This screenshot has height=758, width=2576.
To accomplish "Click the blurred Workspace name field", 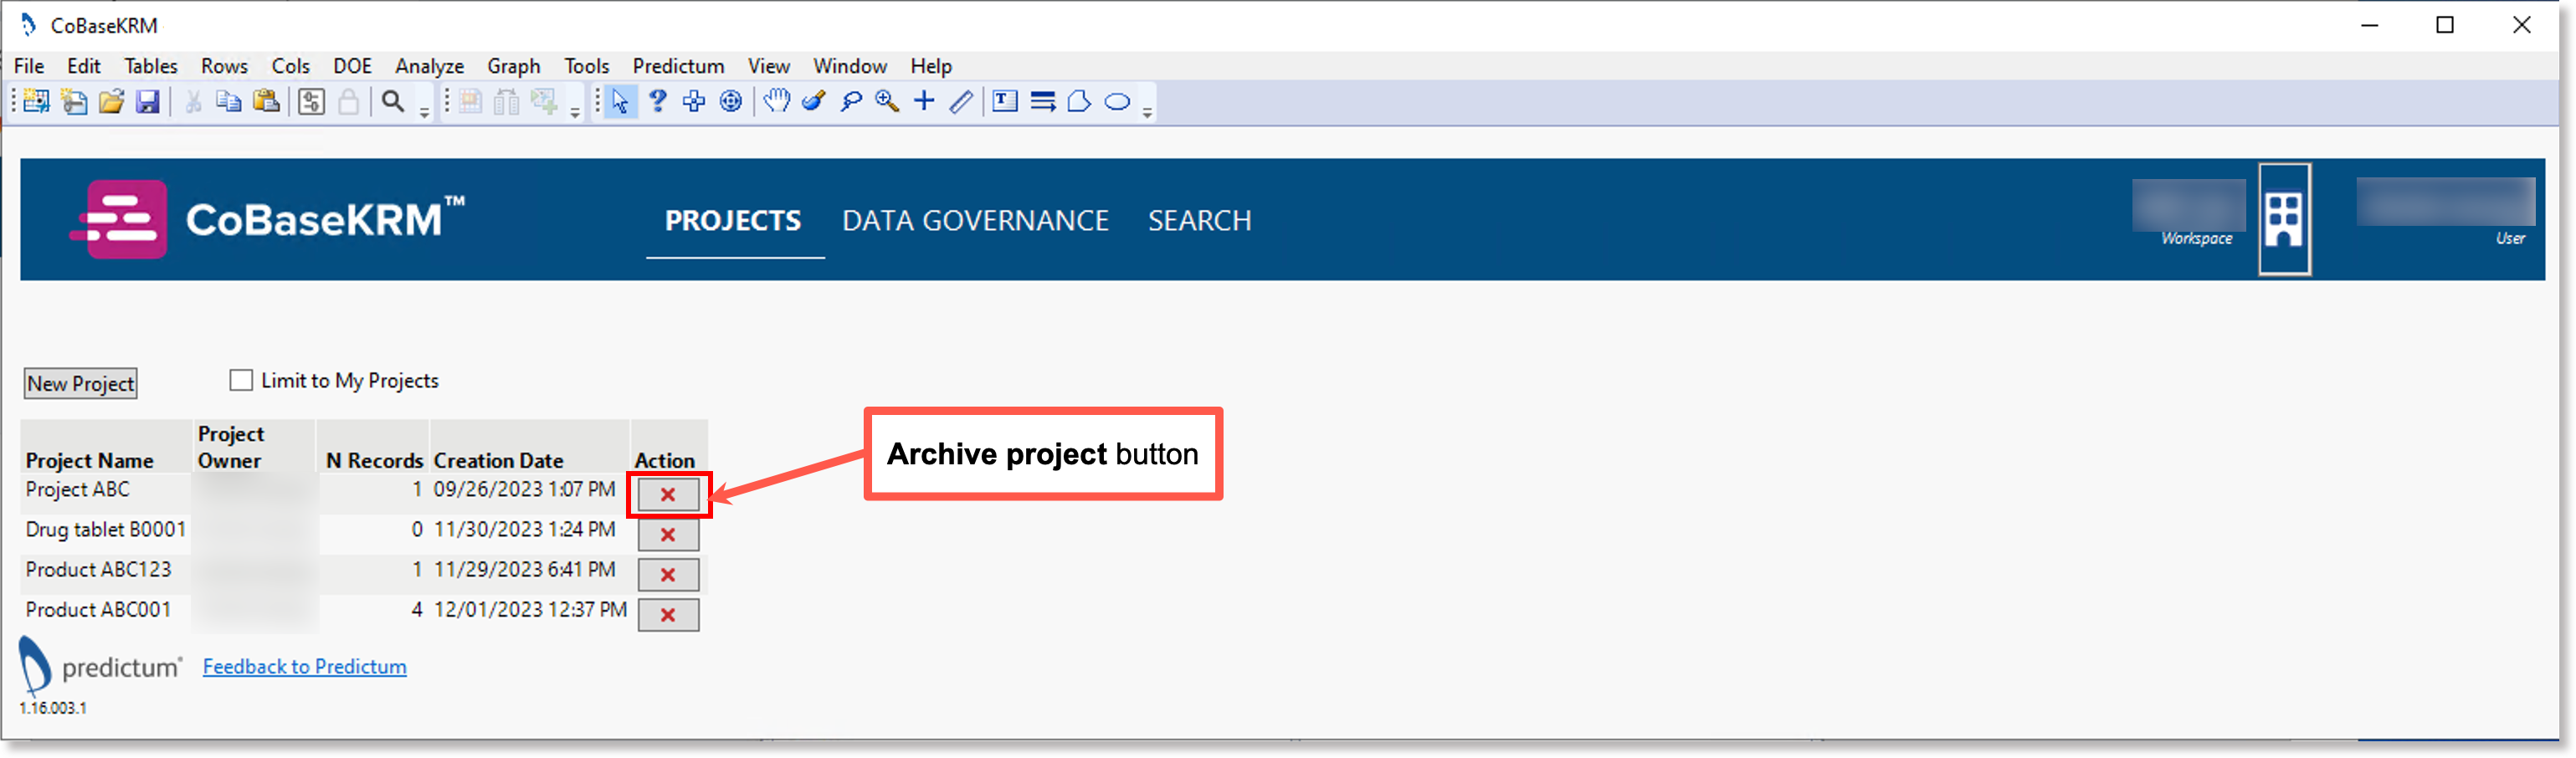I will pos(2189,205).
